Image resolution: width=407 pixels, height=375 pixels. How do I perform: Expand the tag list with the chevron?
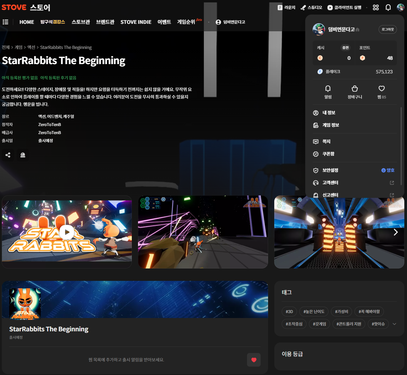point(394,324)
